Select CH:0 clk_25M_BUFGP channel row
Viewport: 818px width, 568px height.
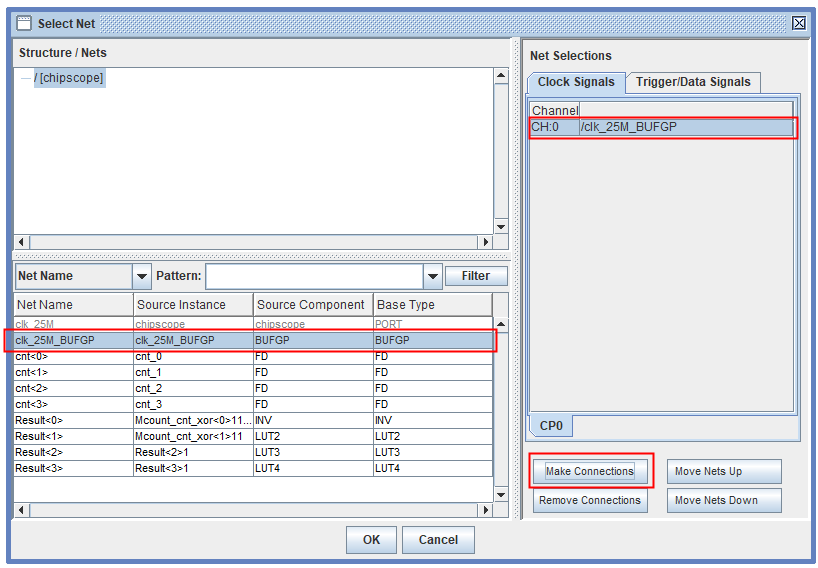(660, 127)
